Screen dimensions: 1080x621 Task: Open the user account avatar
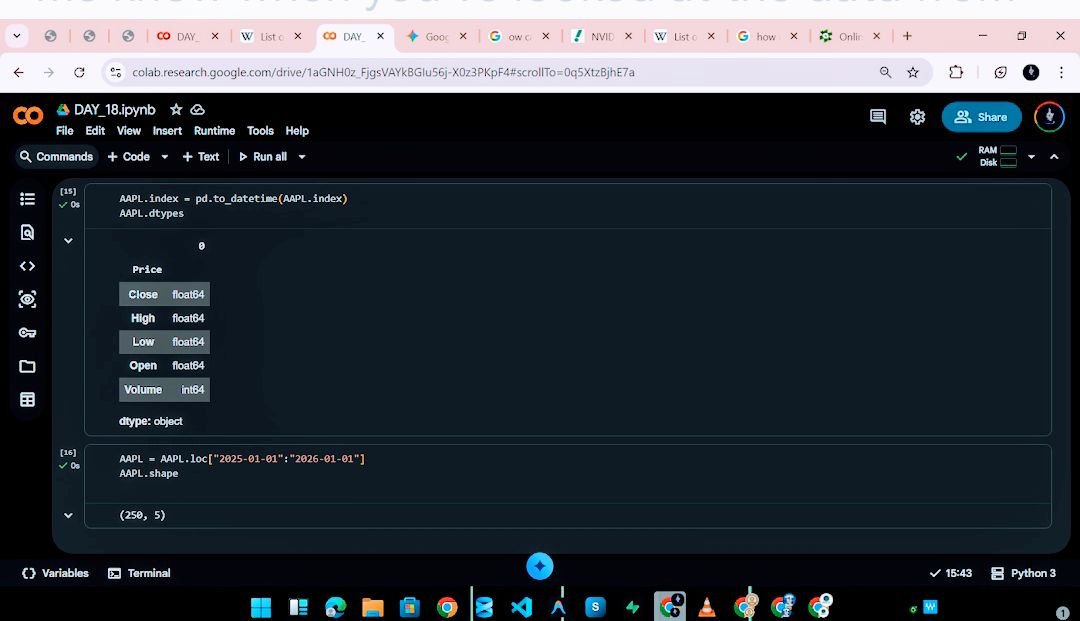point(1049,117)
